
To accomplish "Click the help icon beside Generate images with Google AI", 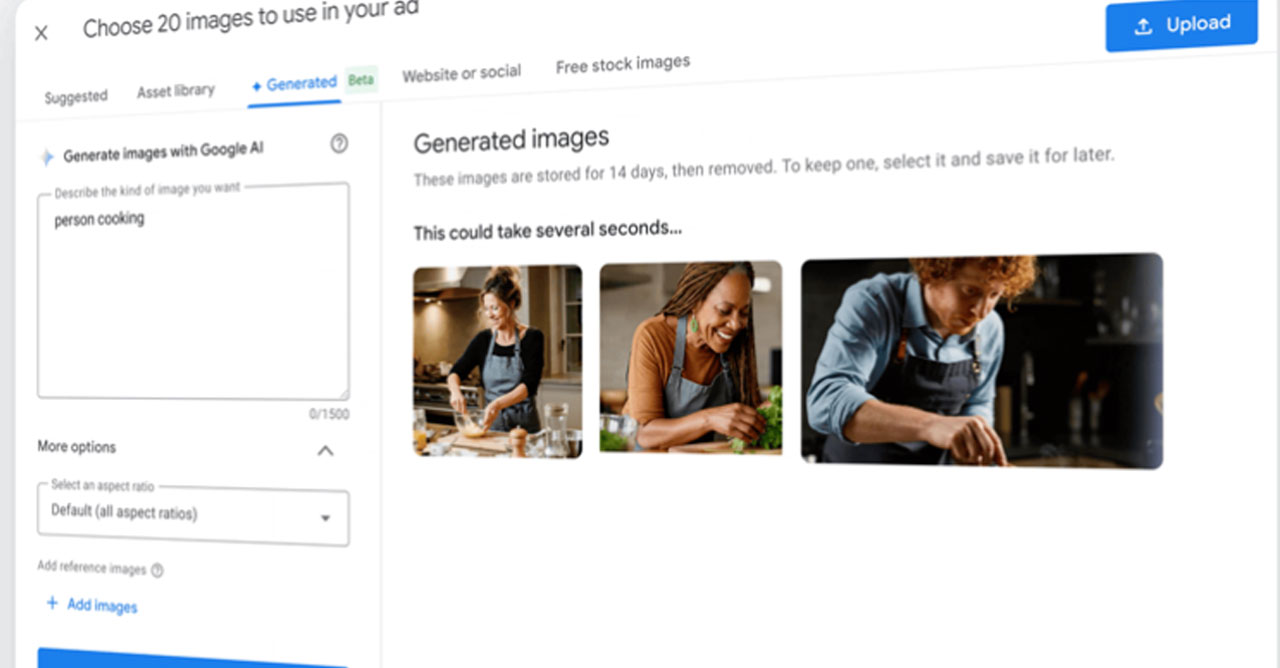I will [339, 144].
